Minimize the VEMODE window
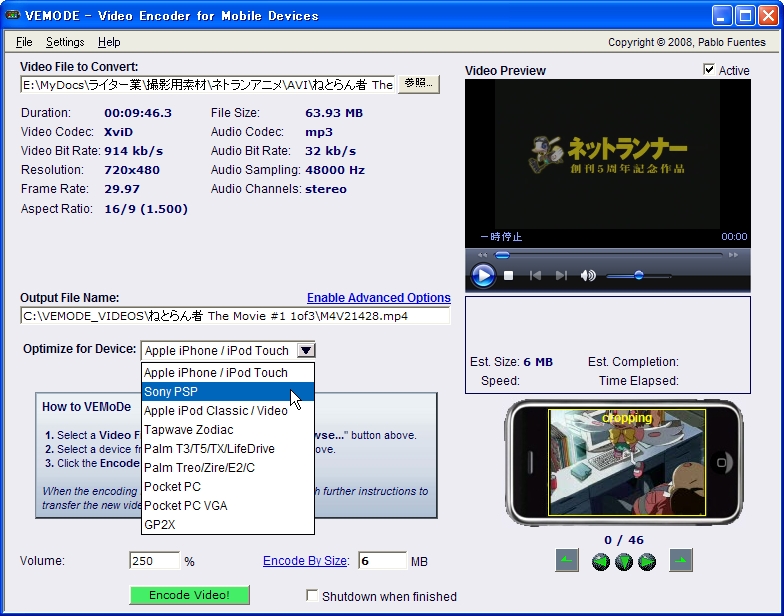This screenshot has height=616, width=784. (x=721, y=16)
